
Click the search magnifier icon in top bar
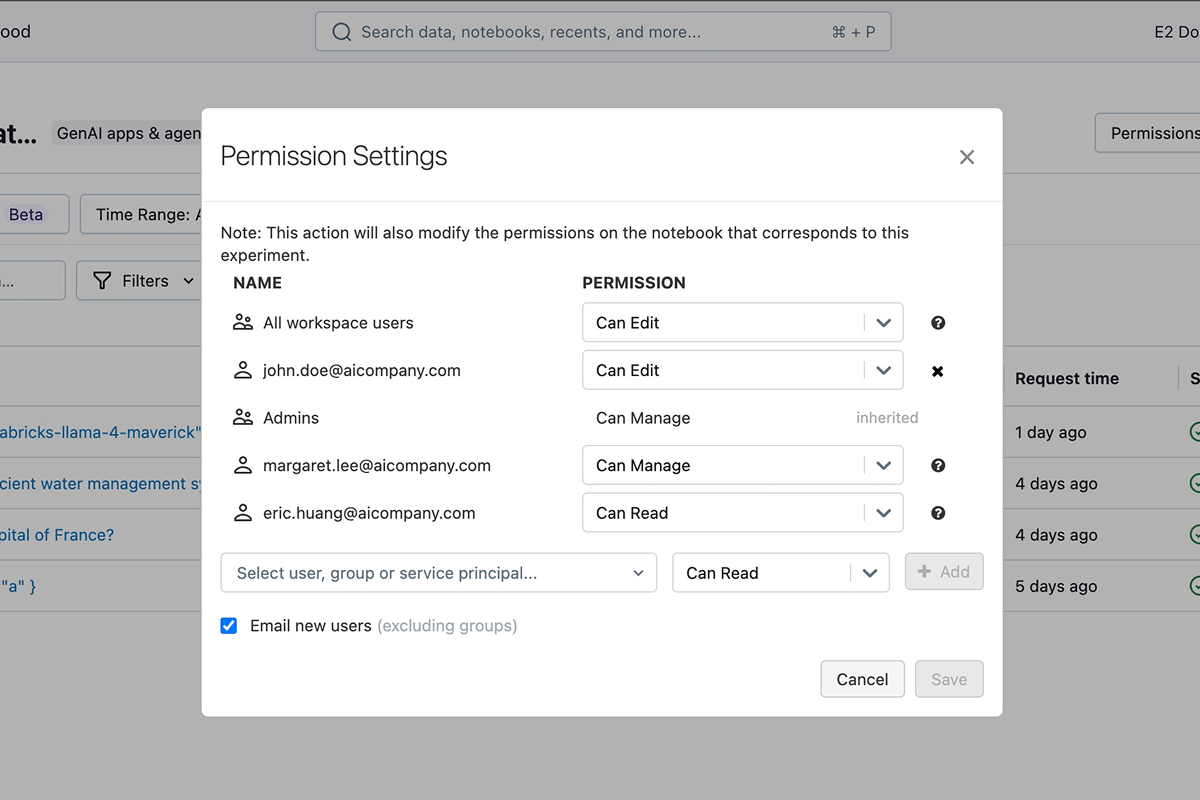tap(341, 32)
